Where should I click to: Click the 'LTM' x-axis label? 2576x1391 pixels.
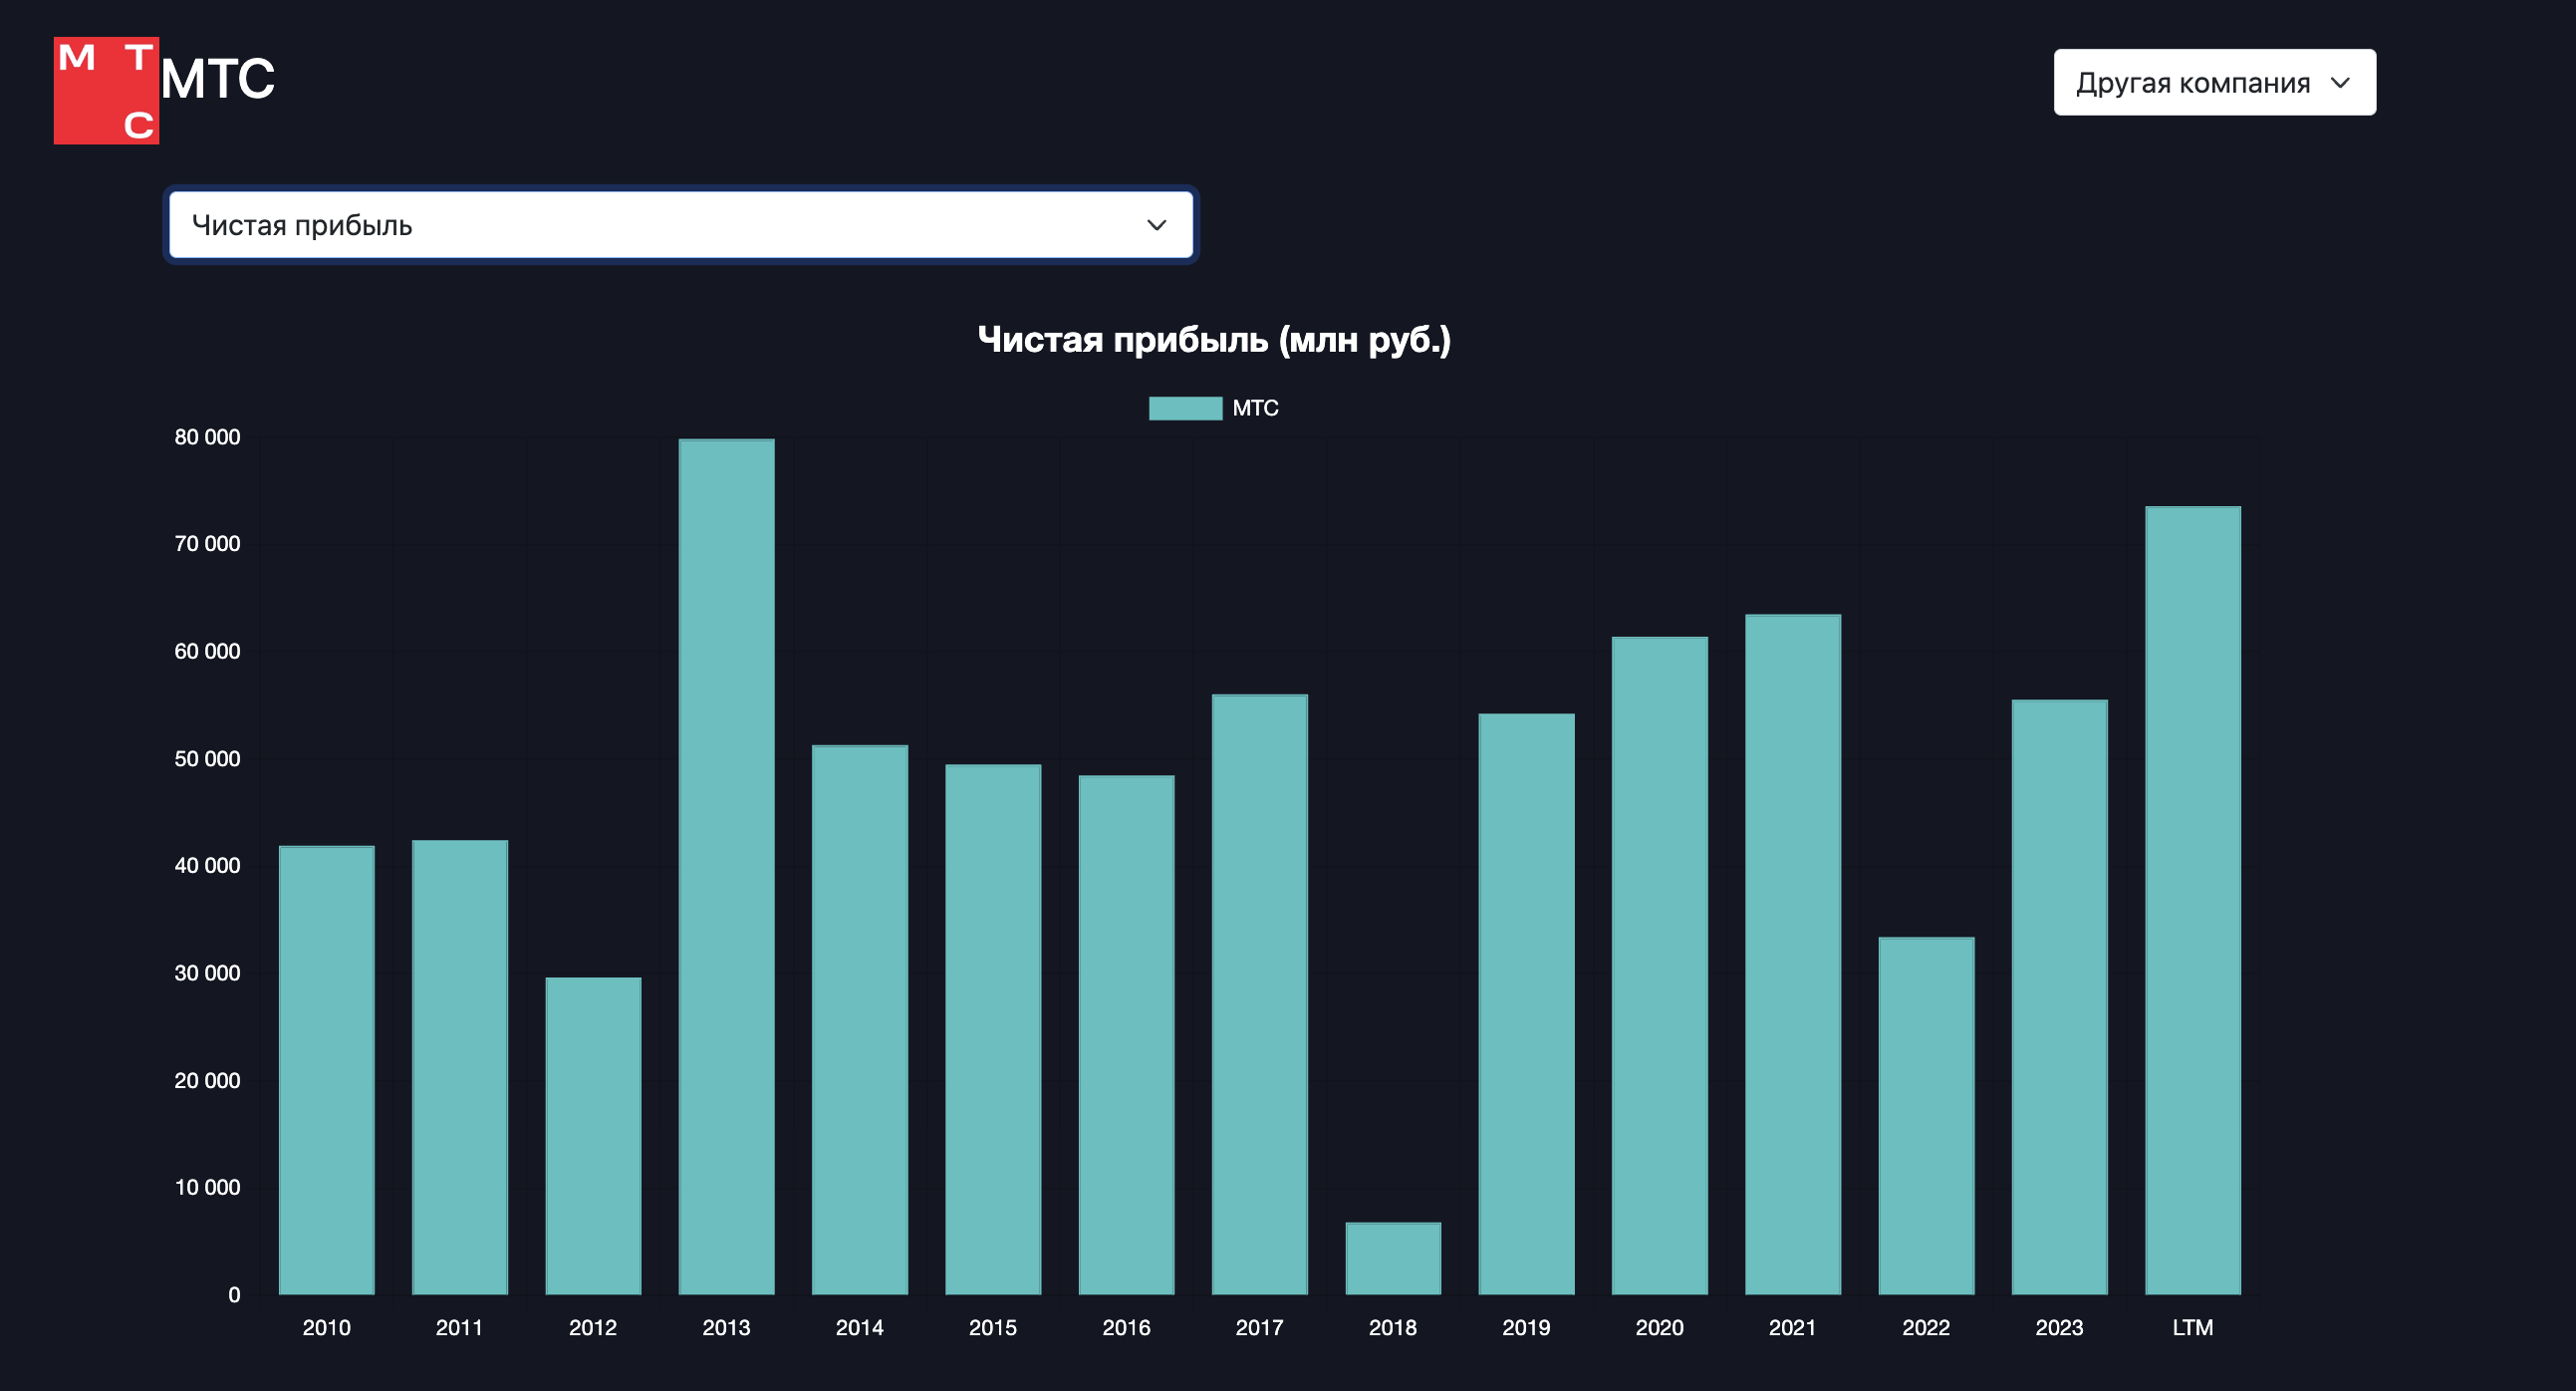[2193, 1328]
